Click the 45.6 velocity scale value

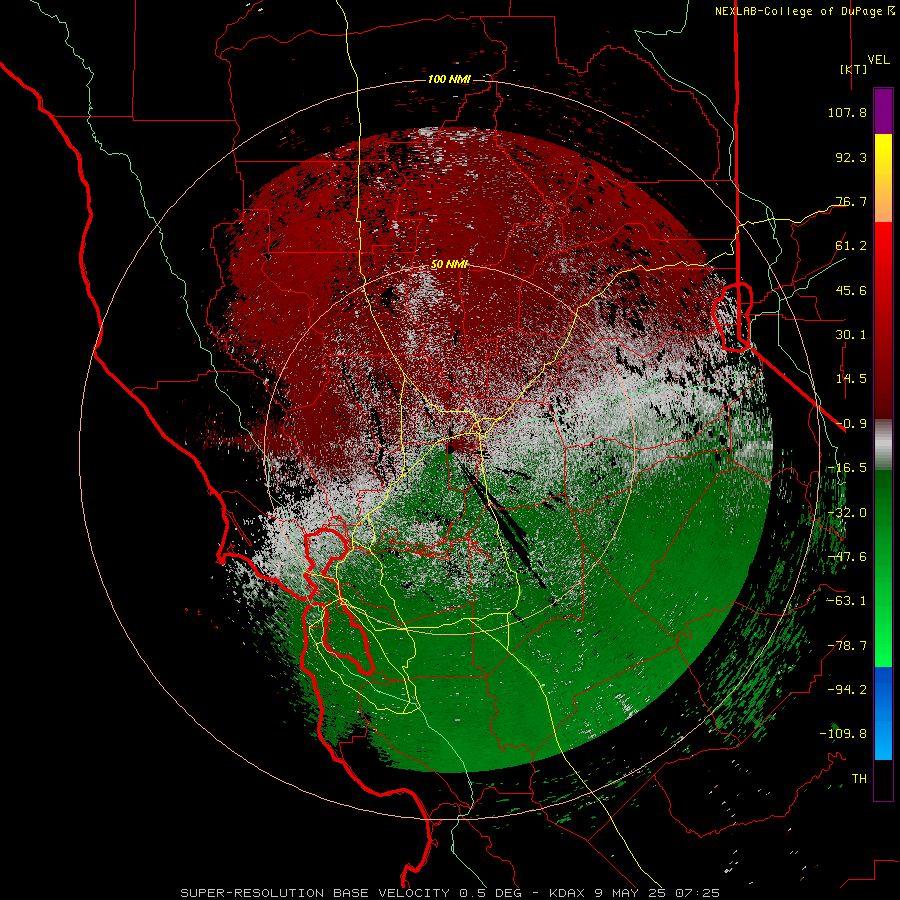pos(851,290)
